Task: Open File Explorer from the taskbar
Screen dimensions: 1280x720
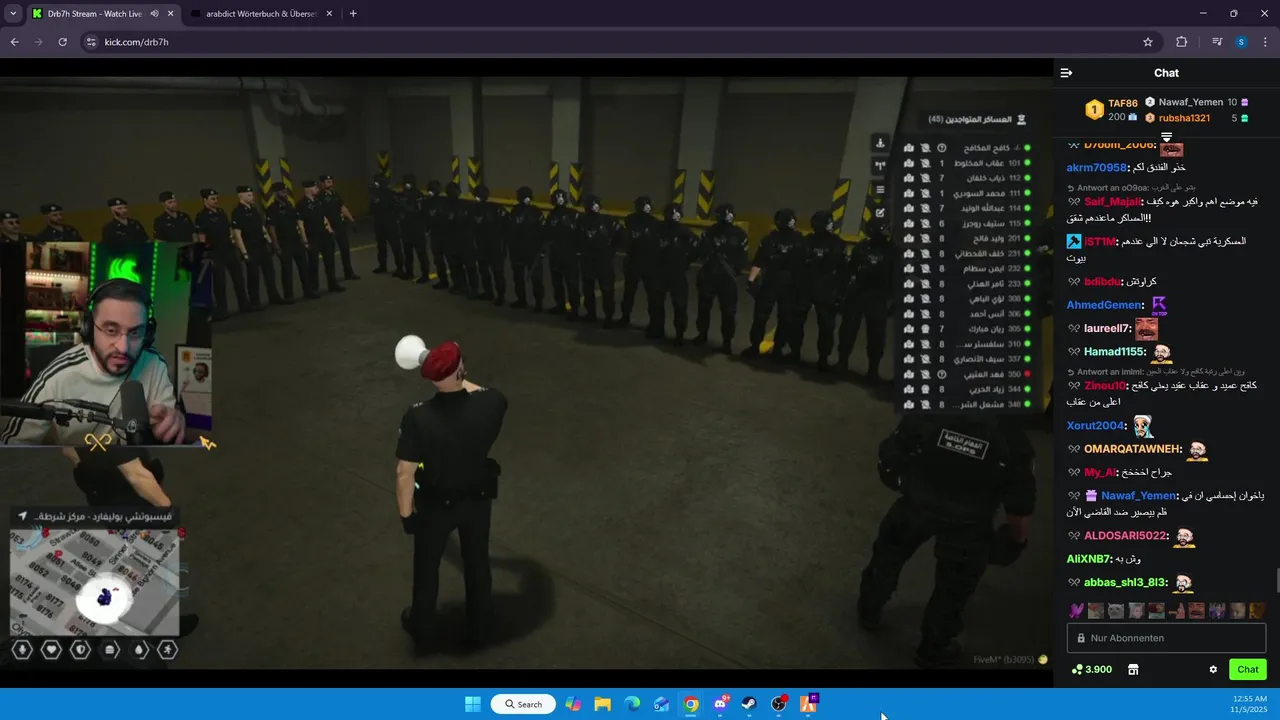Action: click(602, 704)
